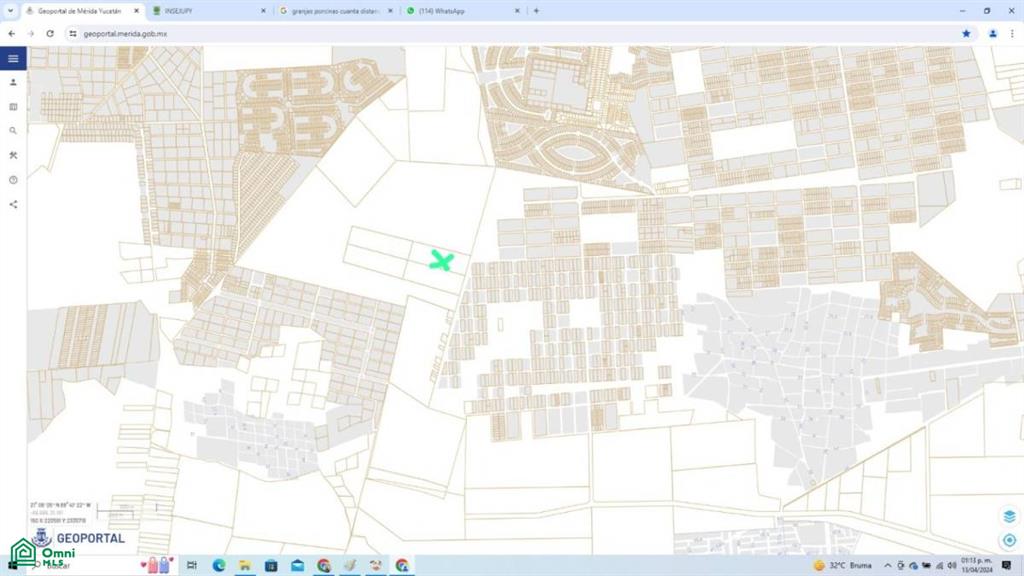The width and height of the screenshot is (1024, 576).
Task: Open the 32°C Bruma weather widget
Action: click(842, 566)
